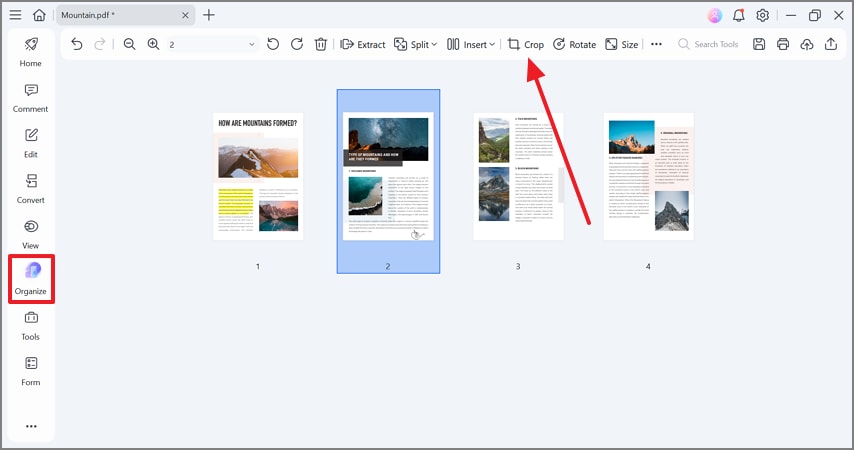Open the settings gear in title bar
The image size is (854, 450).
pyautogui.click(x=762, y=15)
